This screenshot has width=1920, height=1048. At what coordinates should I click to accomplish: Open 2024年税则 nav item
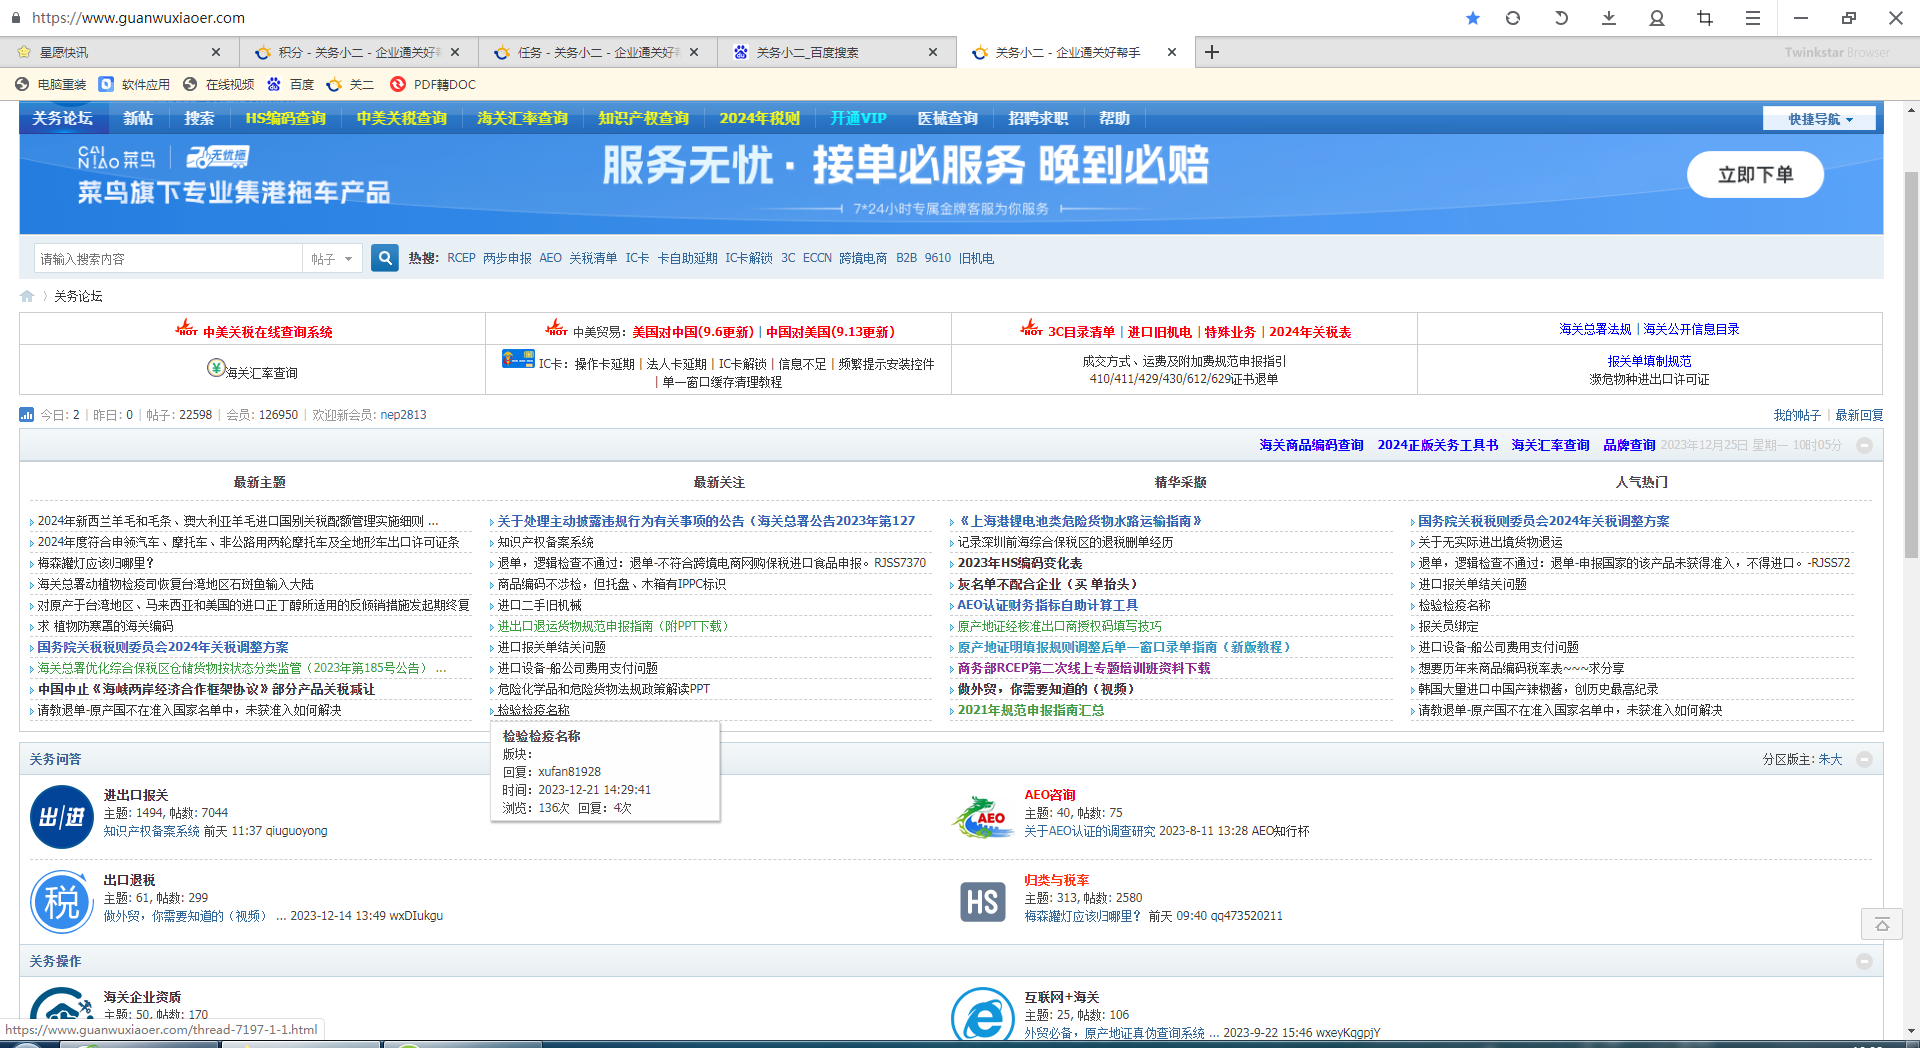point(759,118)
